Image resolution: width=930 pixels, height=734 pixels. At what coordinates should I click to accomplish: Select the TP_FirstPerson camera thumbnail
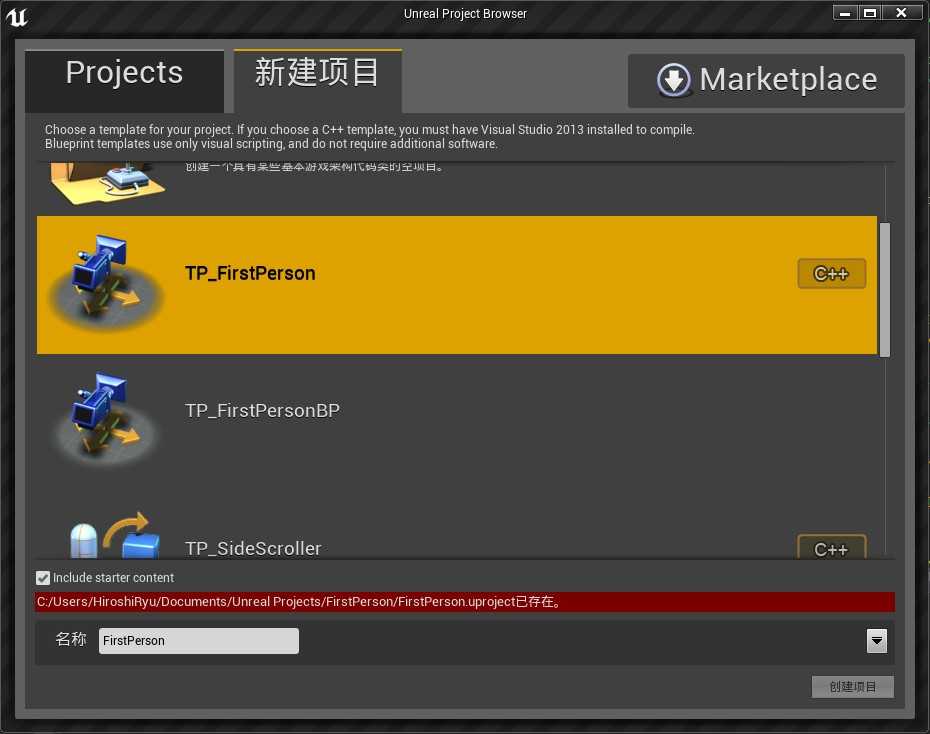coord(106,282)
